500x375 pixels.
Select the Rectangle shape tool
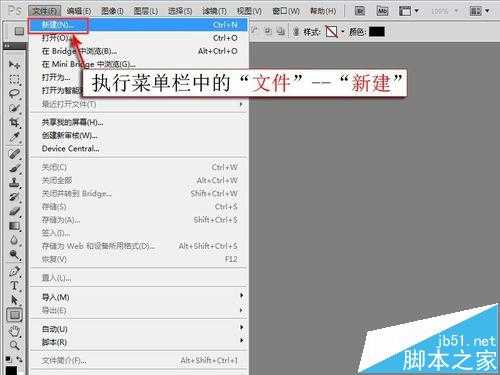[14, 315]
